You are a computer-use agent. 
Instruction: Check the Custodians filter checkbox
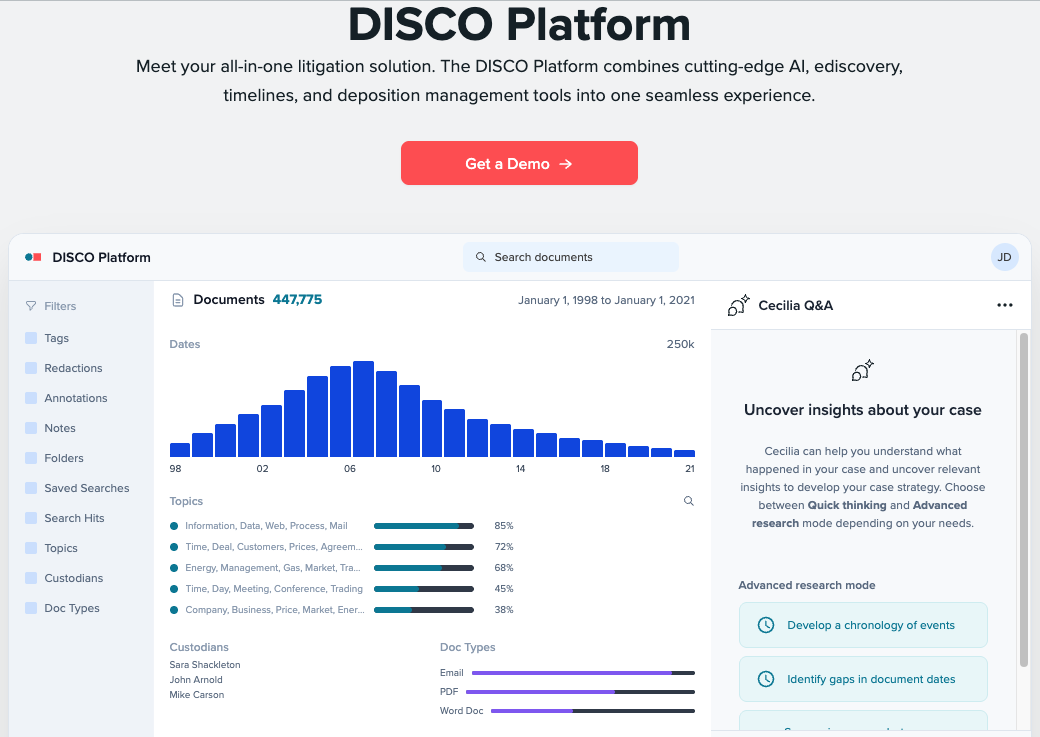[32, 578]
